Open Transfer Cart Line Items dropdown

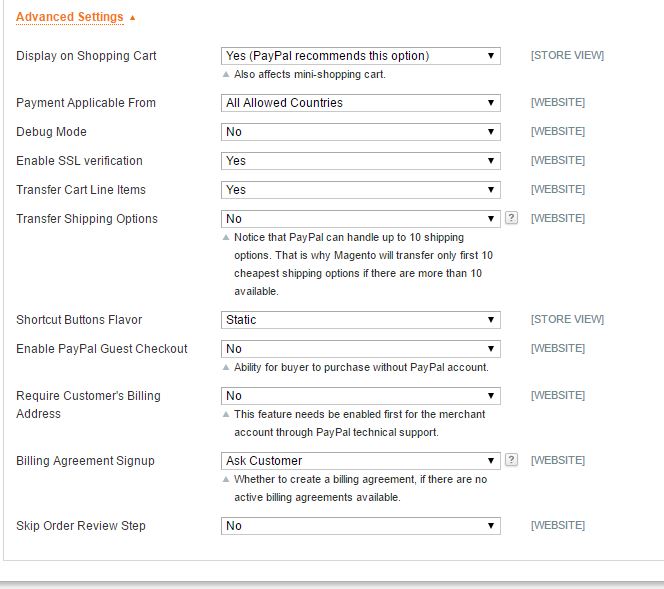[x=361, y=190]
